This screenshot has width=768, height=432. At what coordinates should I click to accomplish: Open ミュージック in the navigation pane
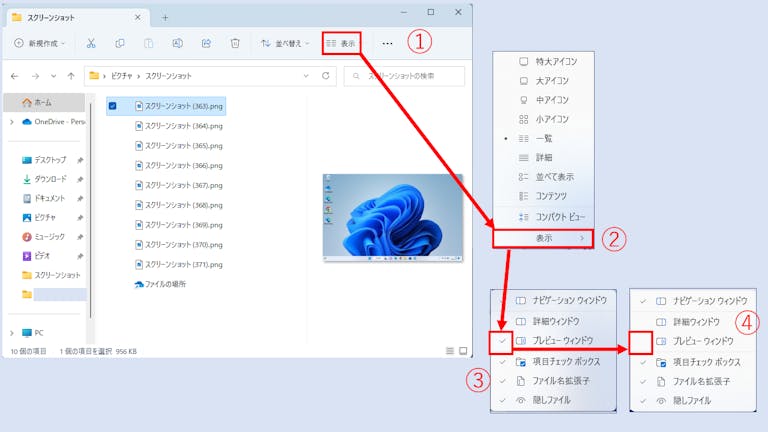(43, 237)
